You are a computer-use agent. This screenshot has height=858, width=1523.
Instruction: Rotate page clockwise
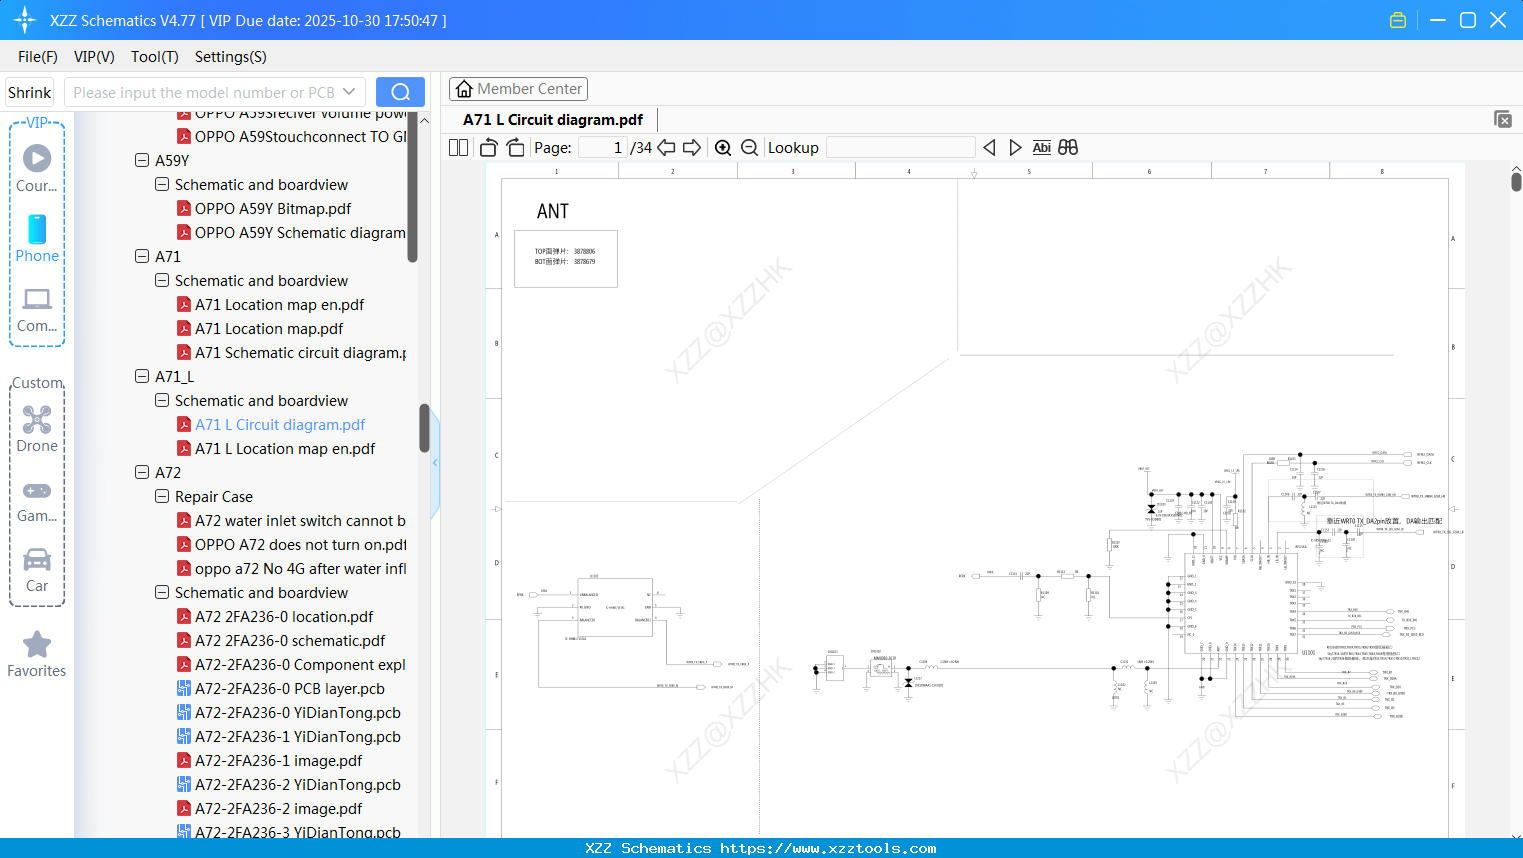point(516,148)
